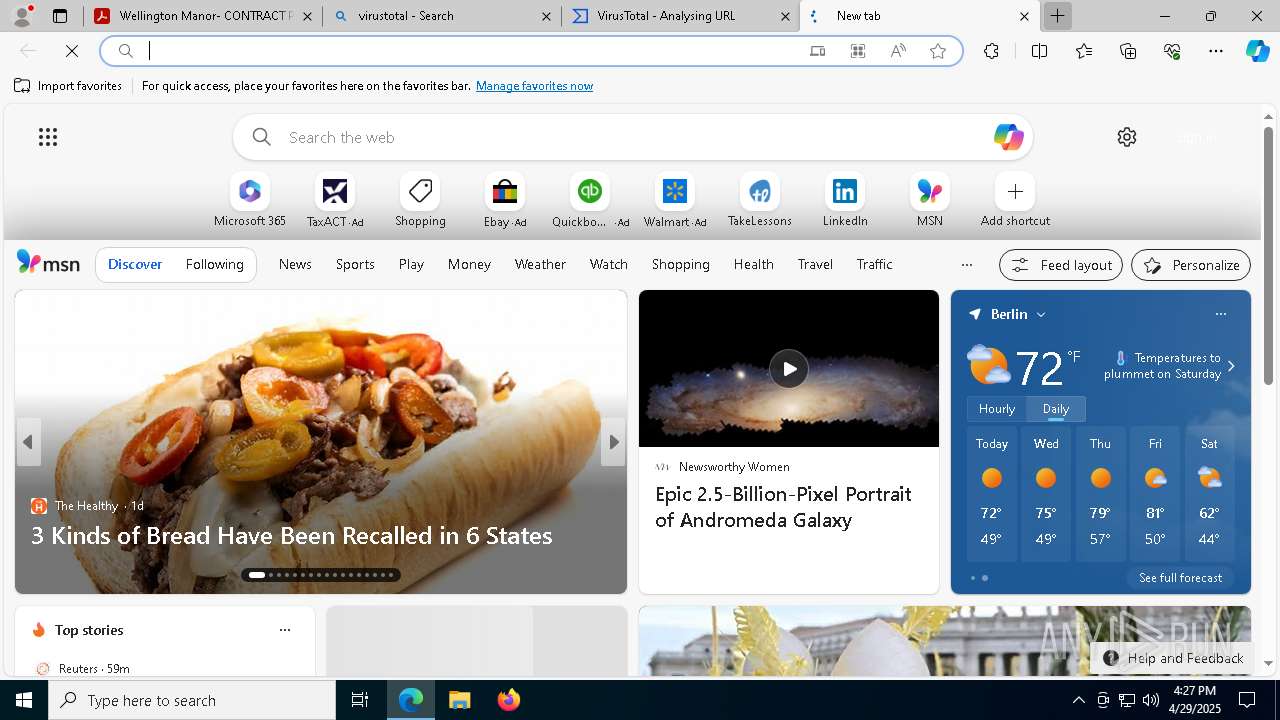Viewport: 1280px width, 720px height.
Task: Open the apps grid launcher
Action: pyautogui.click(x=48, y=137)
